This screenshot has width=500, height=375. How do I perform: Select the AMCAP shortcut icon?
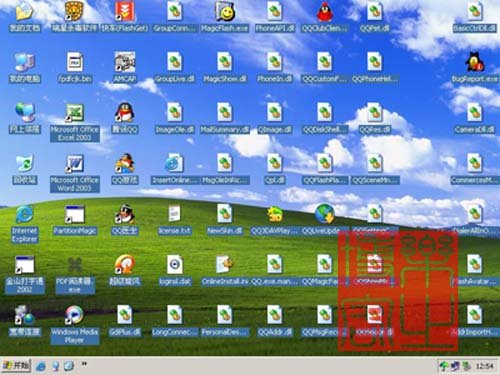(x=124, y=62)
